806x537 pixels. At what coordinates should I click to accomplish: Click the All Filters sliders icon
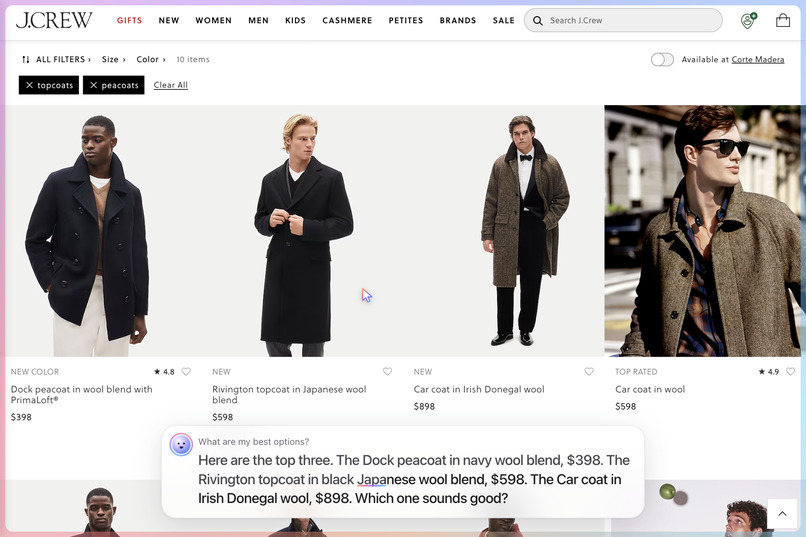click(x=26, y=60)
